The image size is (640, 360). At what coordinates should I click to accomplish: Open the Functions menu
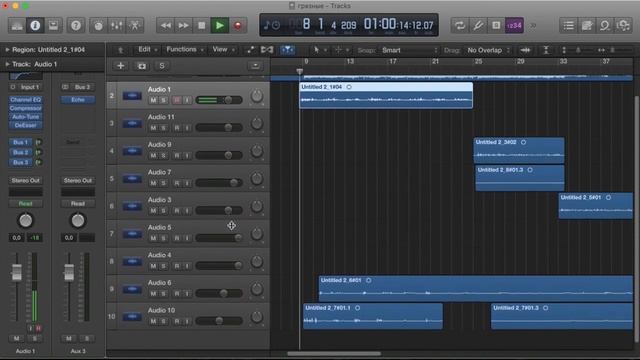pos(184,49)
